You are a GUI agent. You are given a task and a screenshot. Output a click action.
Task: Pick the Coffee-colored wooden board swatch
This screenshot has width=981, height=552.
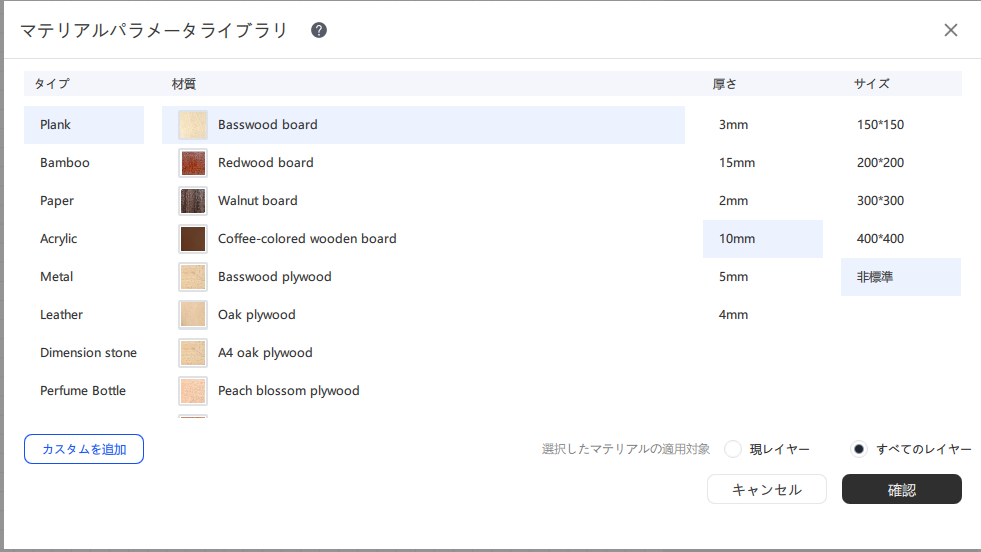(x=192, y=239)
